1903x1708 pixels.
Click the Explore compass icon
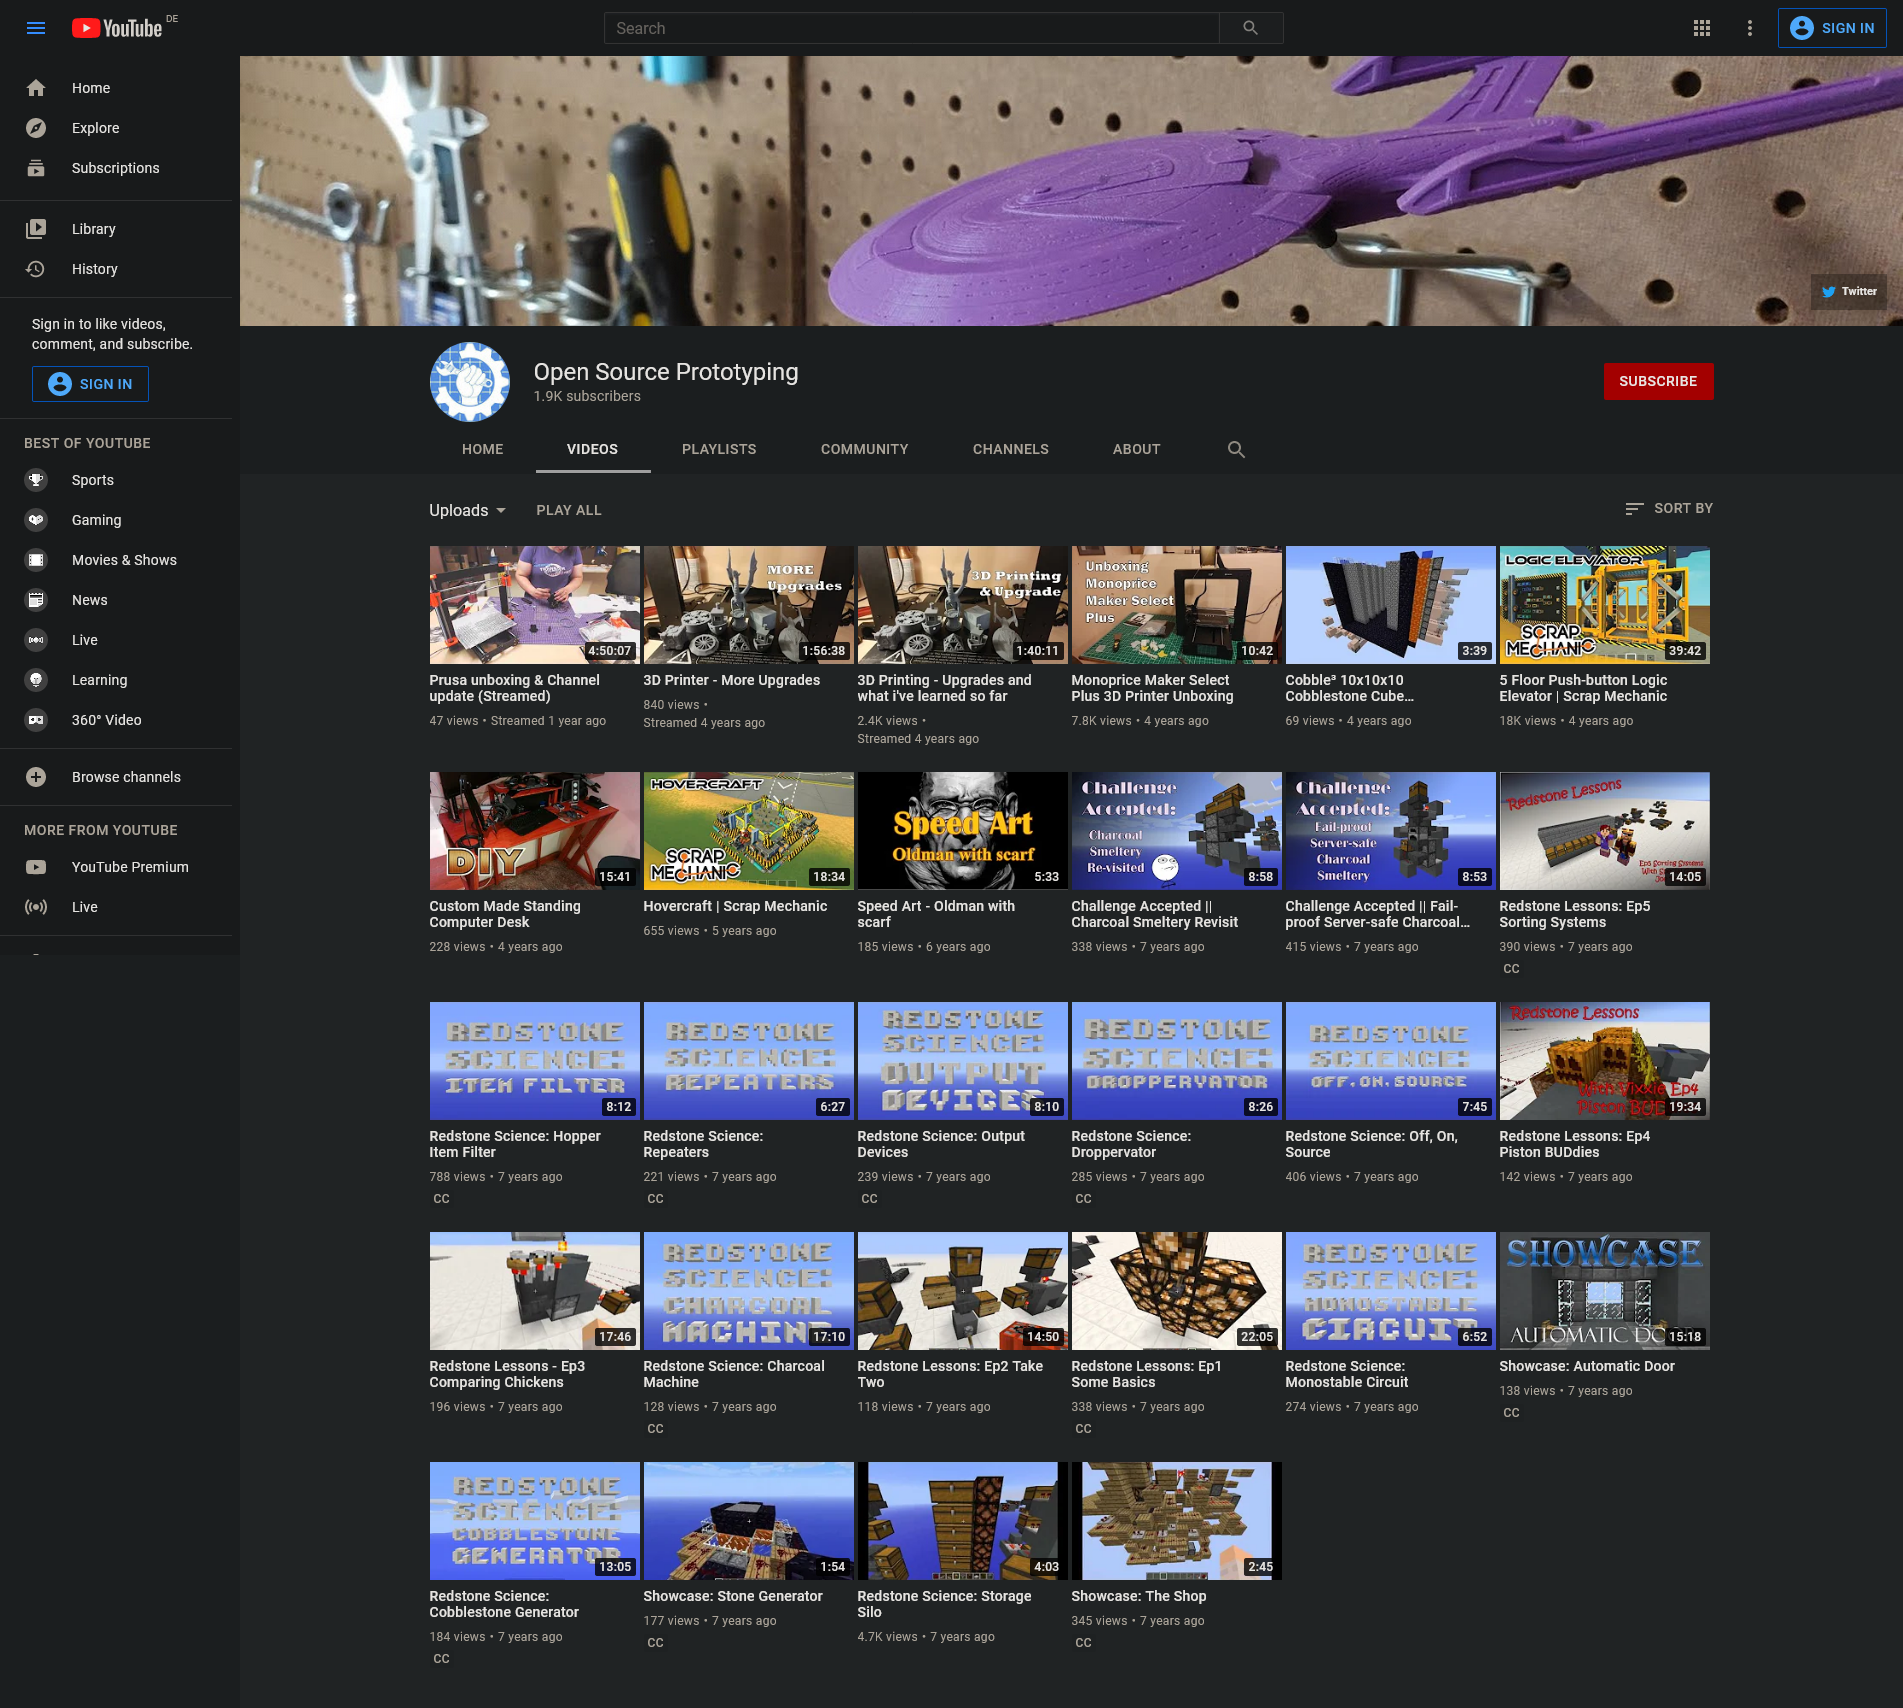[36, 128]
